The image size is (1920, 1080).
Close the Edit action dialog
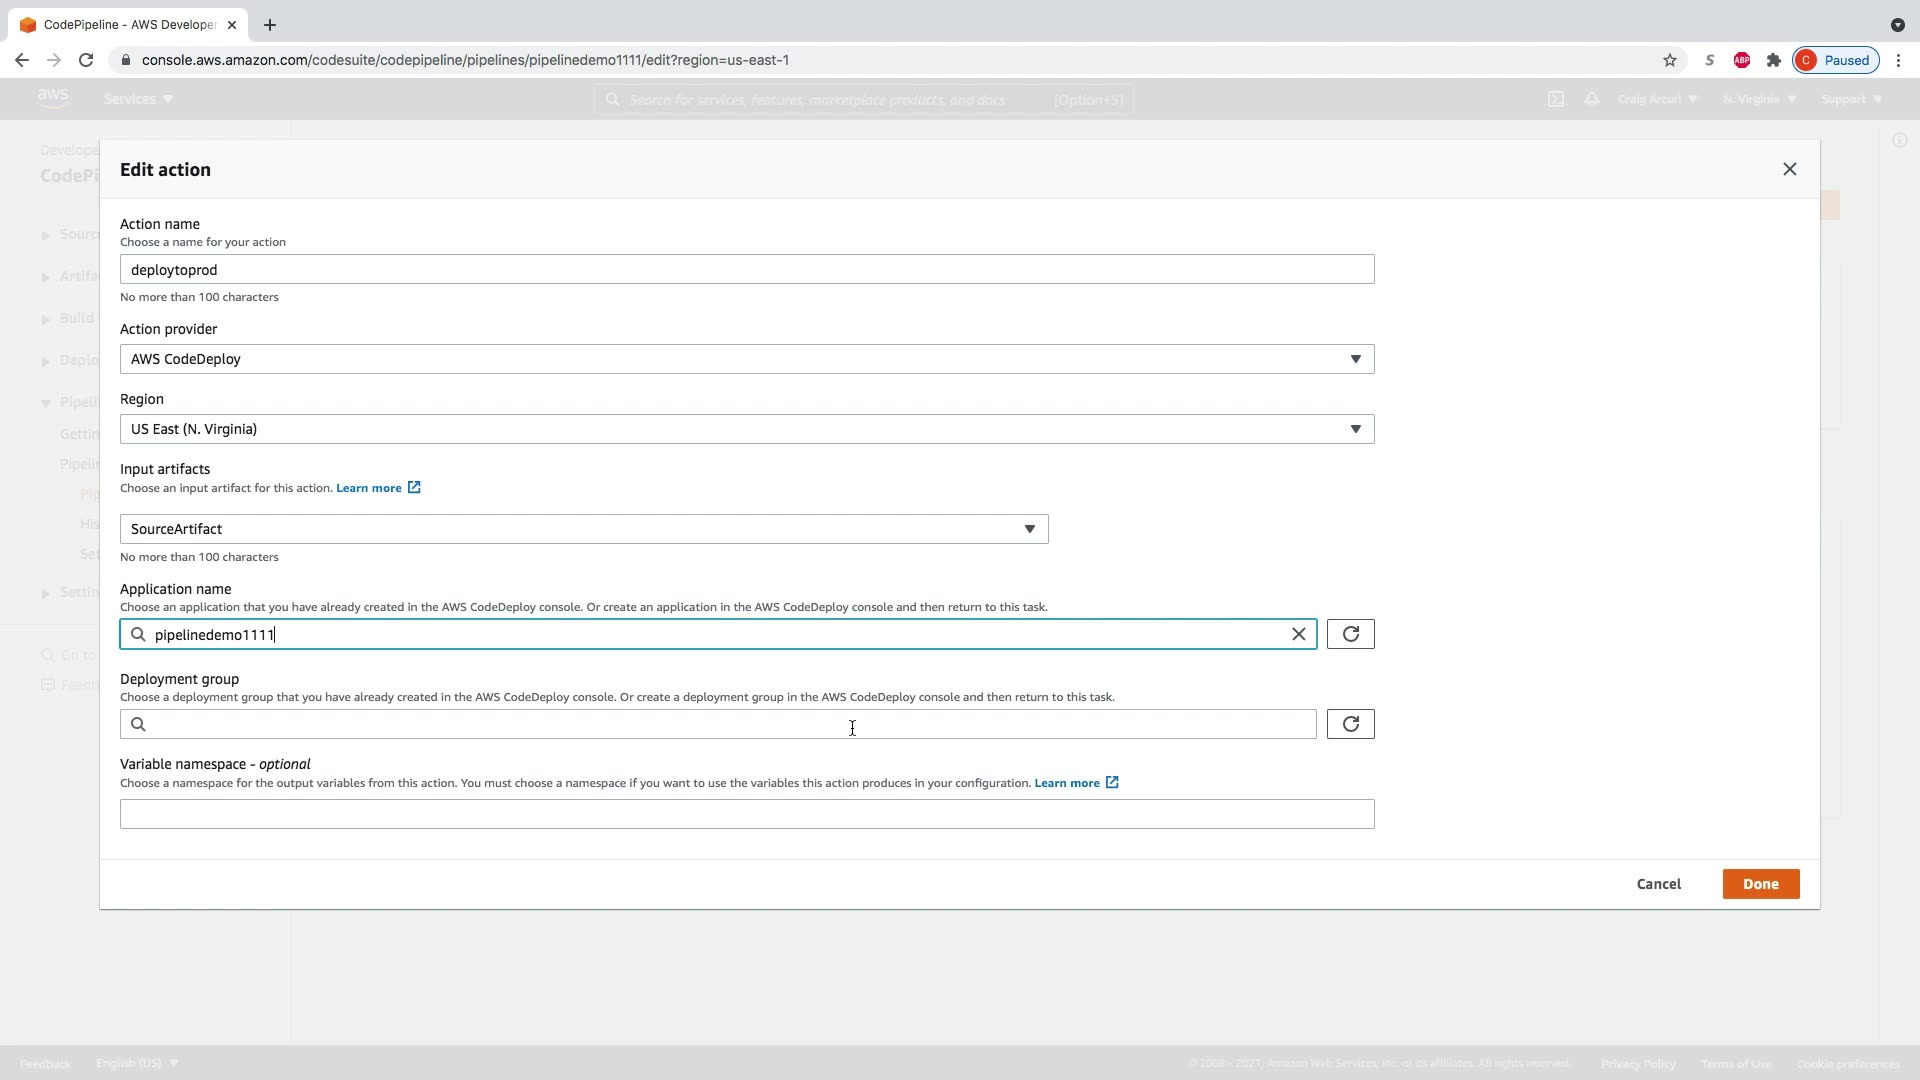pyautogui.click(x=1789, y=169)
